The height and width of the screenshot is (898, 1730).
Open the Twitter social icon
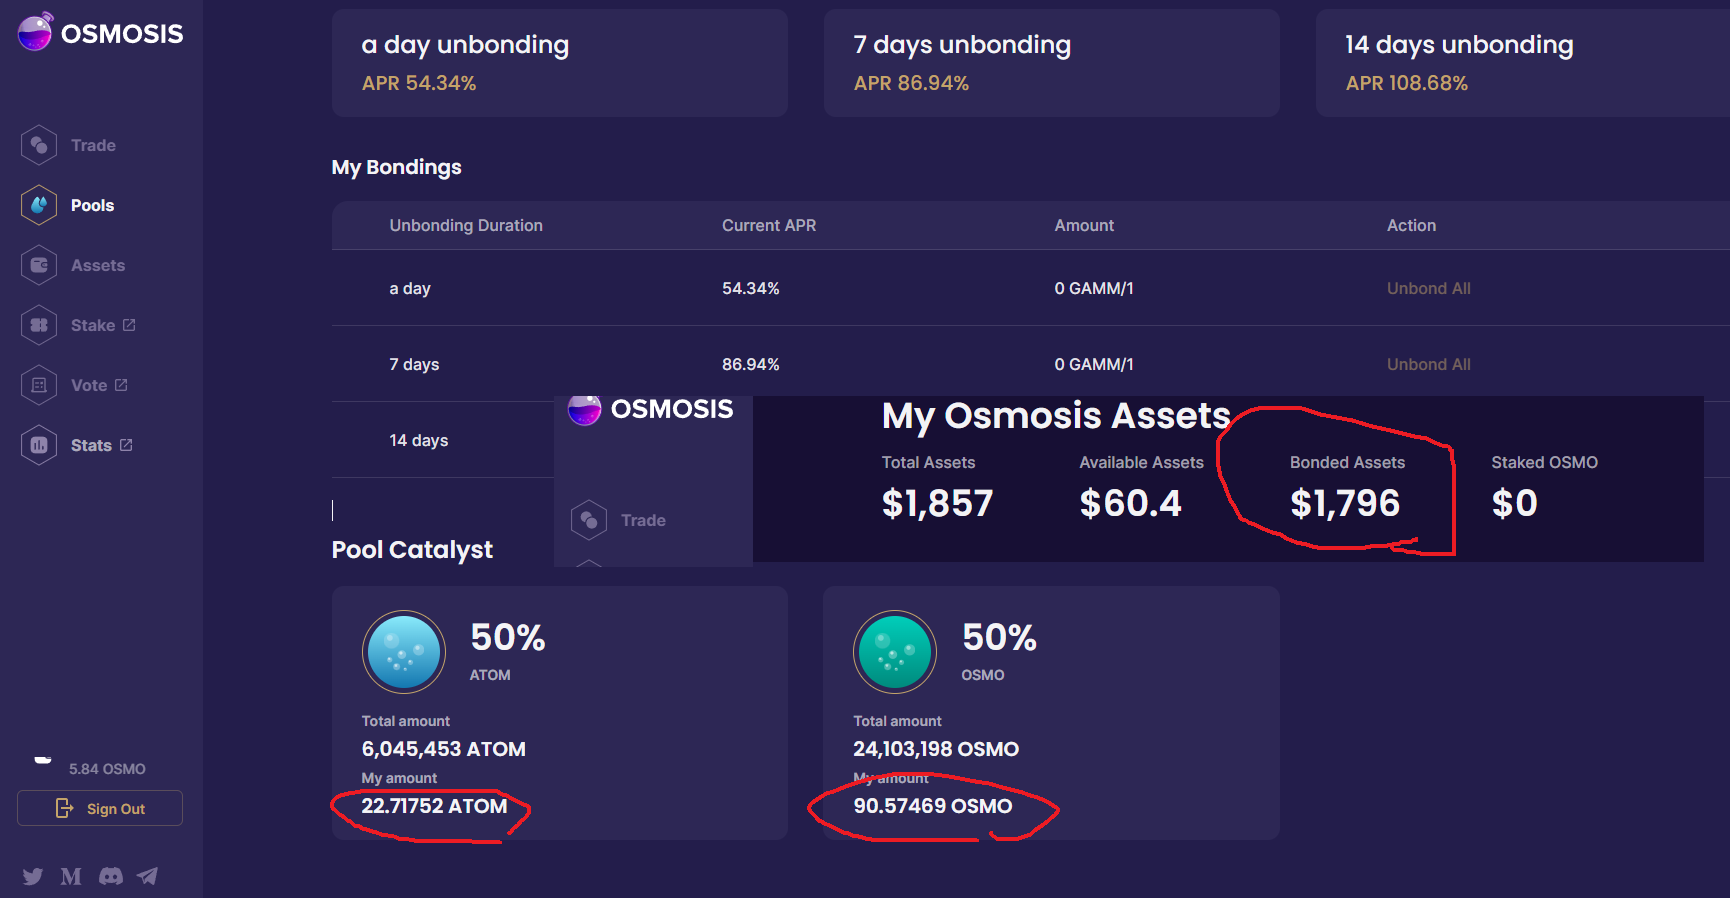tap(33, 876)
